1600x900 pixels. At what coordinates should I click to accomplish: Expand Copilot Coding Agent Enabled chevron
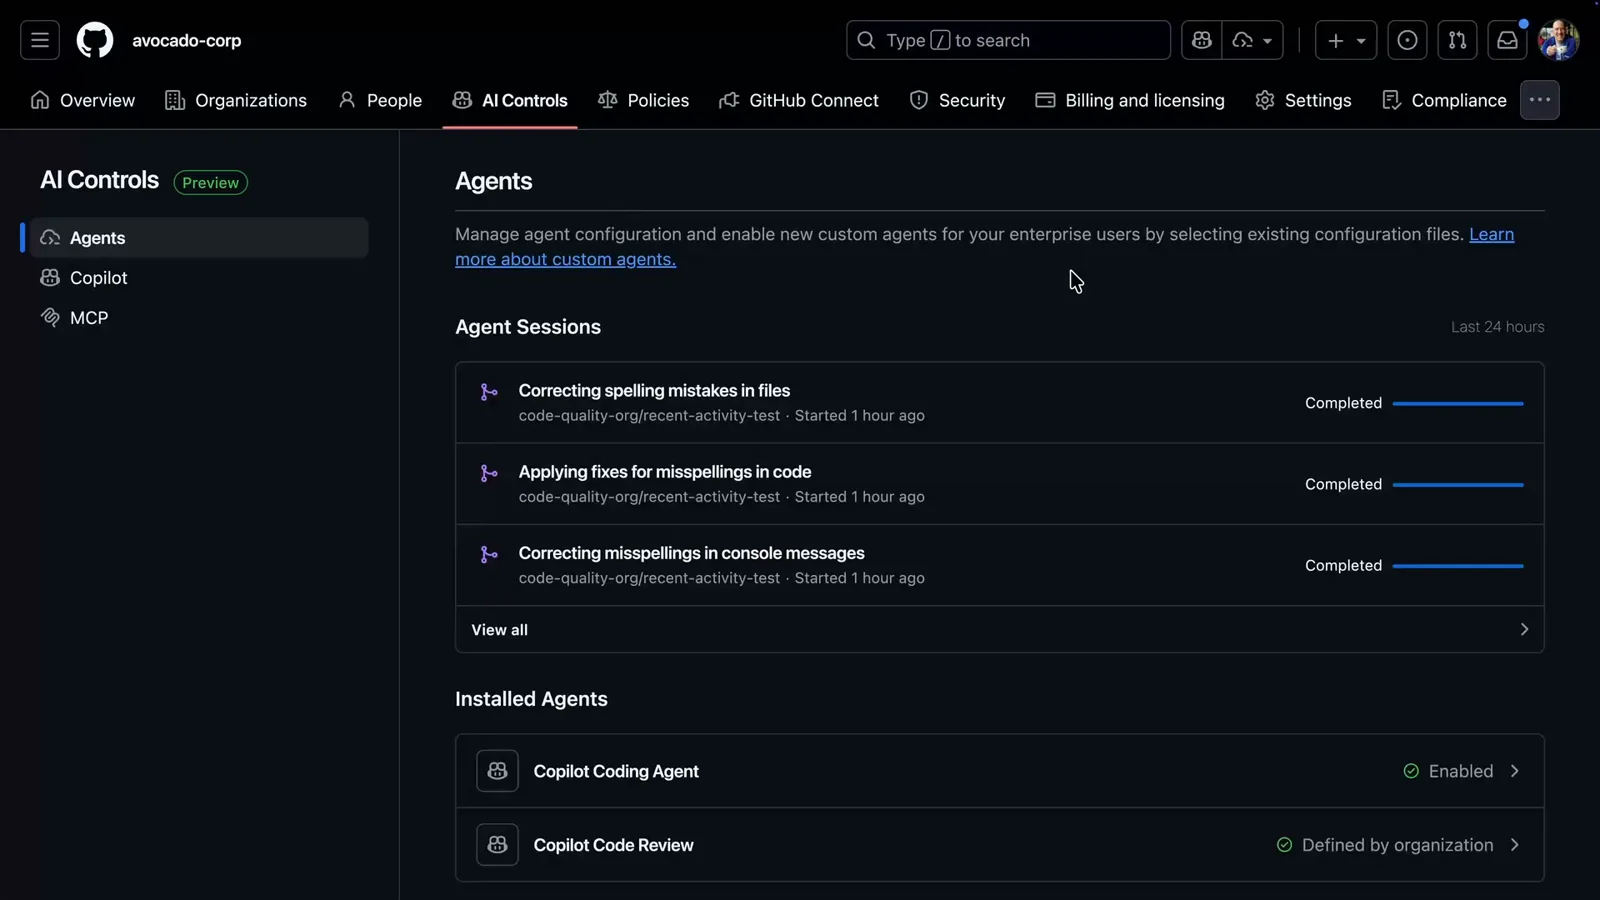pos(1515,771)
